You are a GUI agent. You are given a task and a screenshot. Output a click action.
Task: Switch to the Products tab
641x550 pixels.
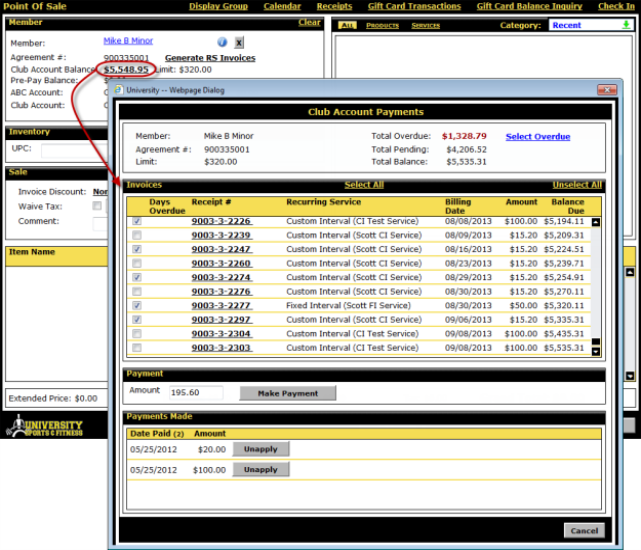[x=382, y=25]
